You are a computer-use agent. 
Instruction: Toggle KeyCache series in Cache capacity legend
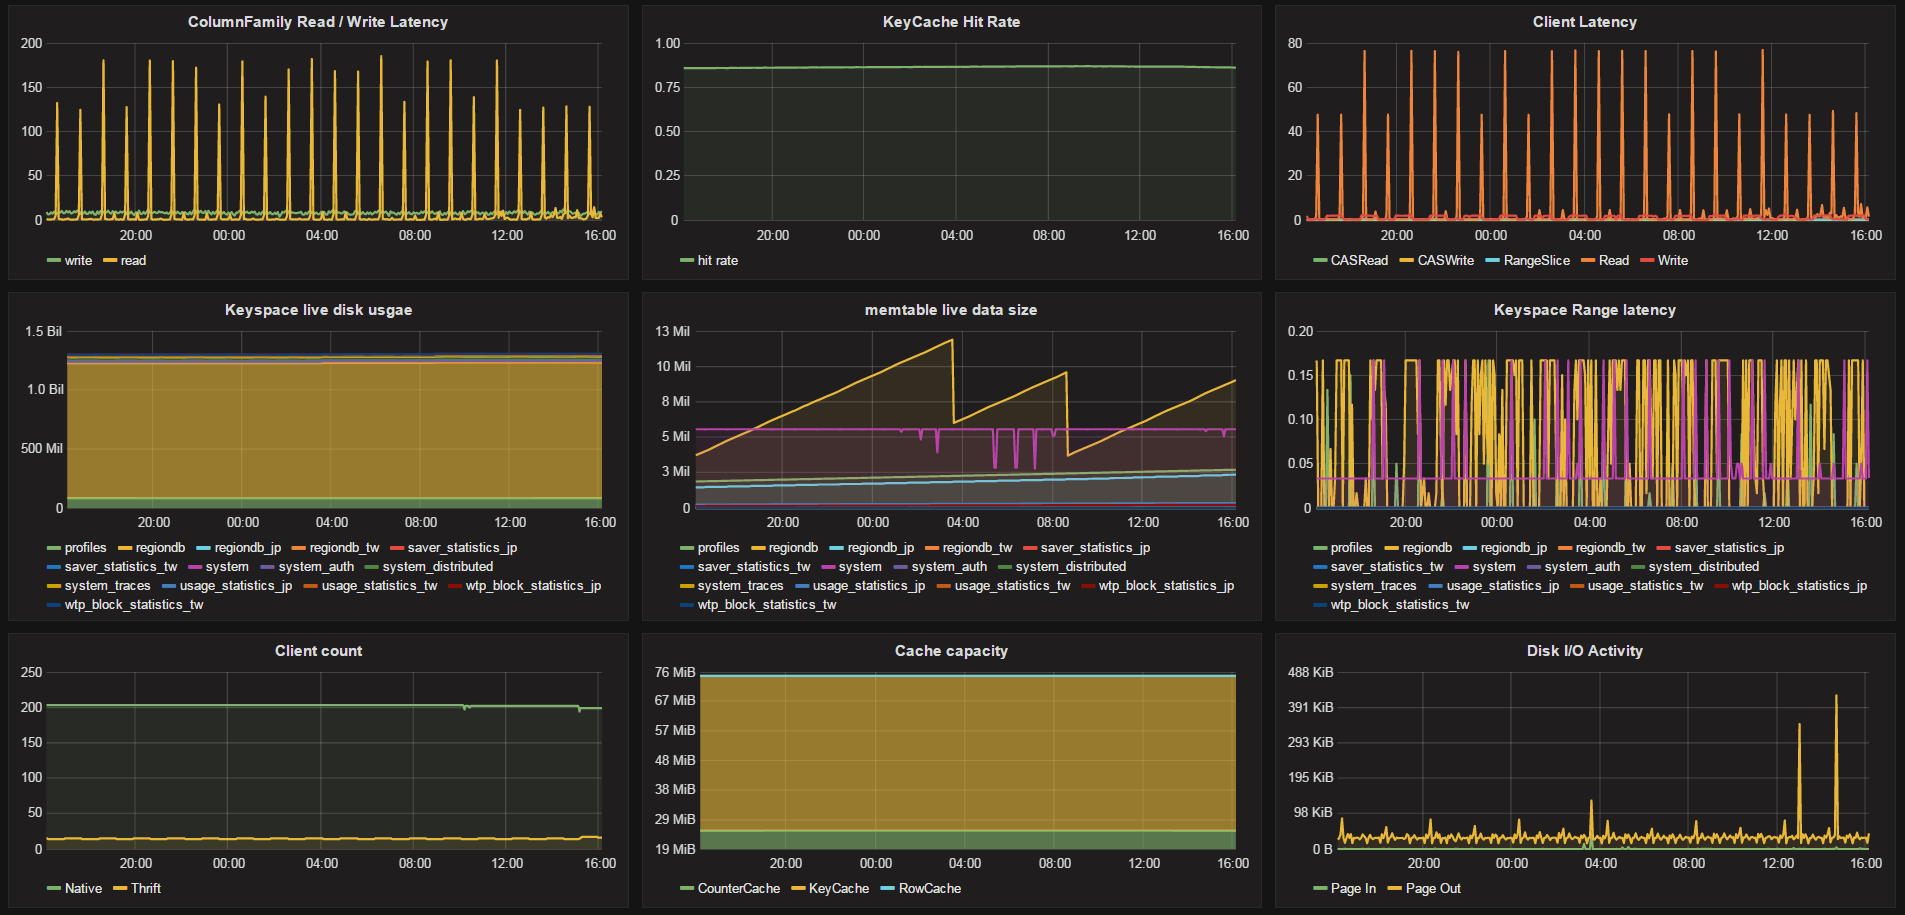[838, 889]
